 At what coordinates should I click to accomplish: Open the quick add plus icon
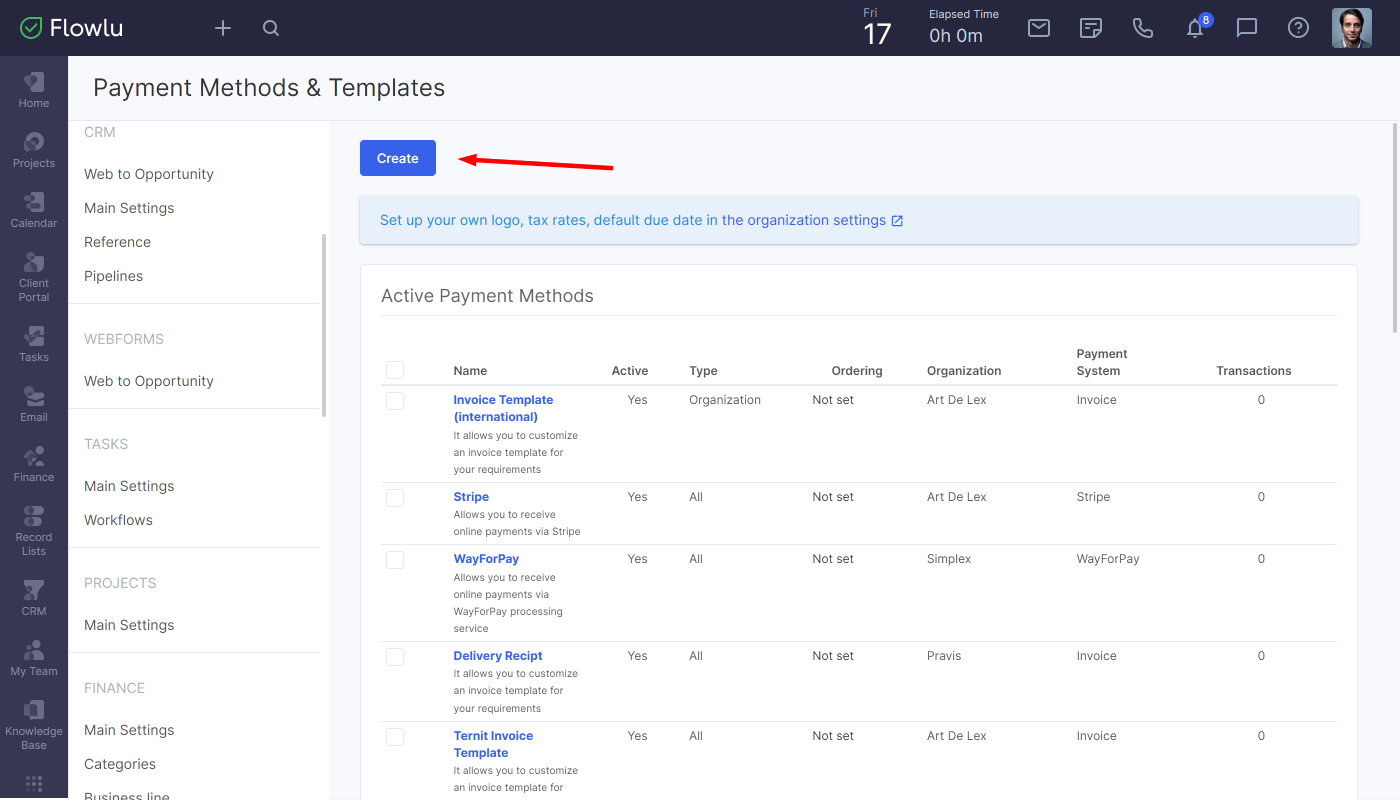tap(223, 28)
